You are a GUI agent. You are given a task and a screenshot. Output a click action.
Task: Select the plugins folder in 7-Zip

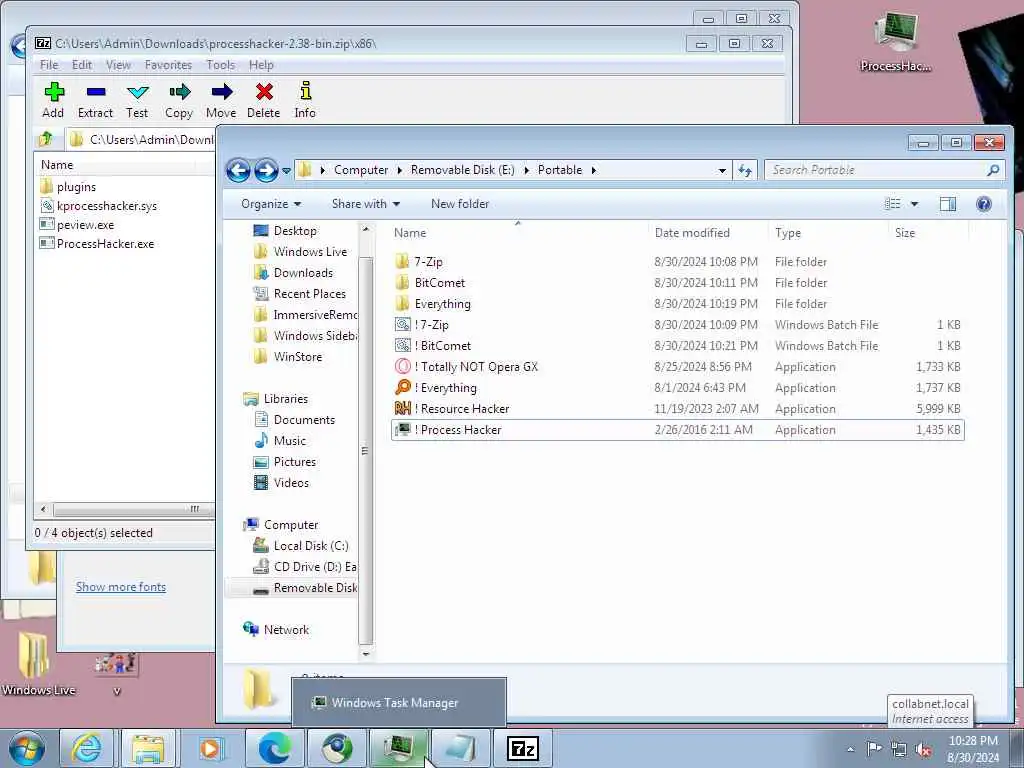(x=76, y=187)
